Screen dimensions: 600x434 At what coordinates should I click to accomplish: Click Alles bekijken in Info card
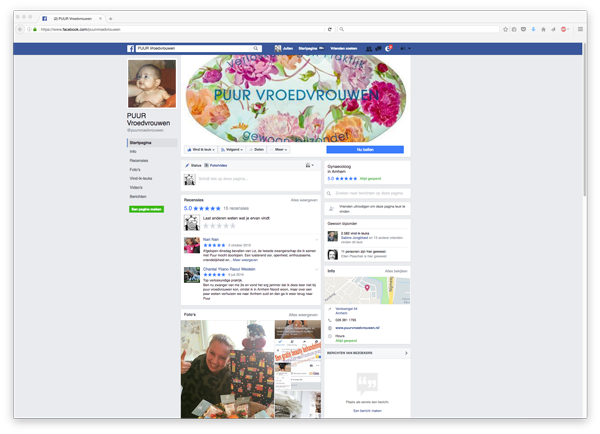(396, 271)
